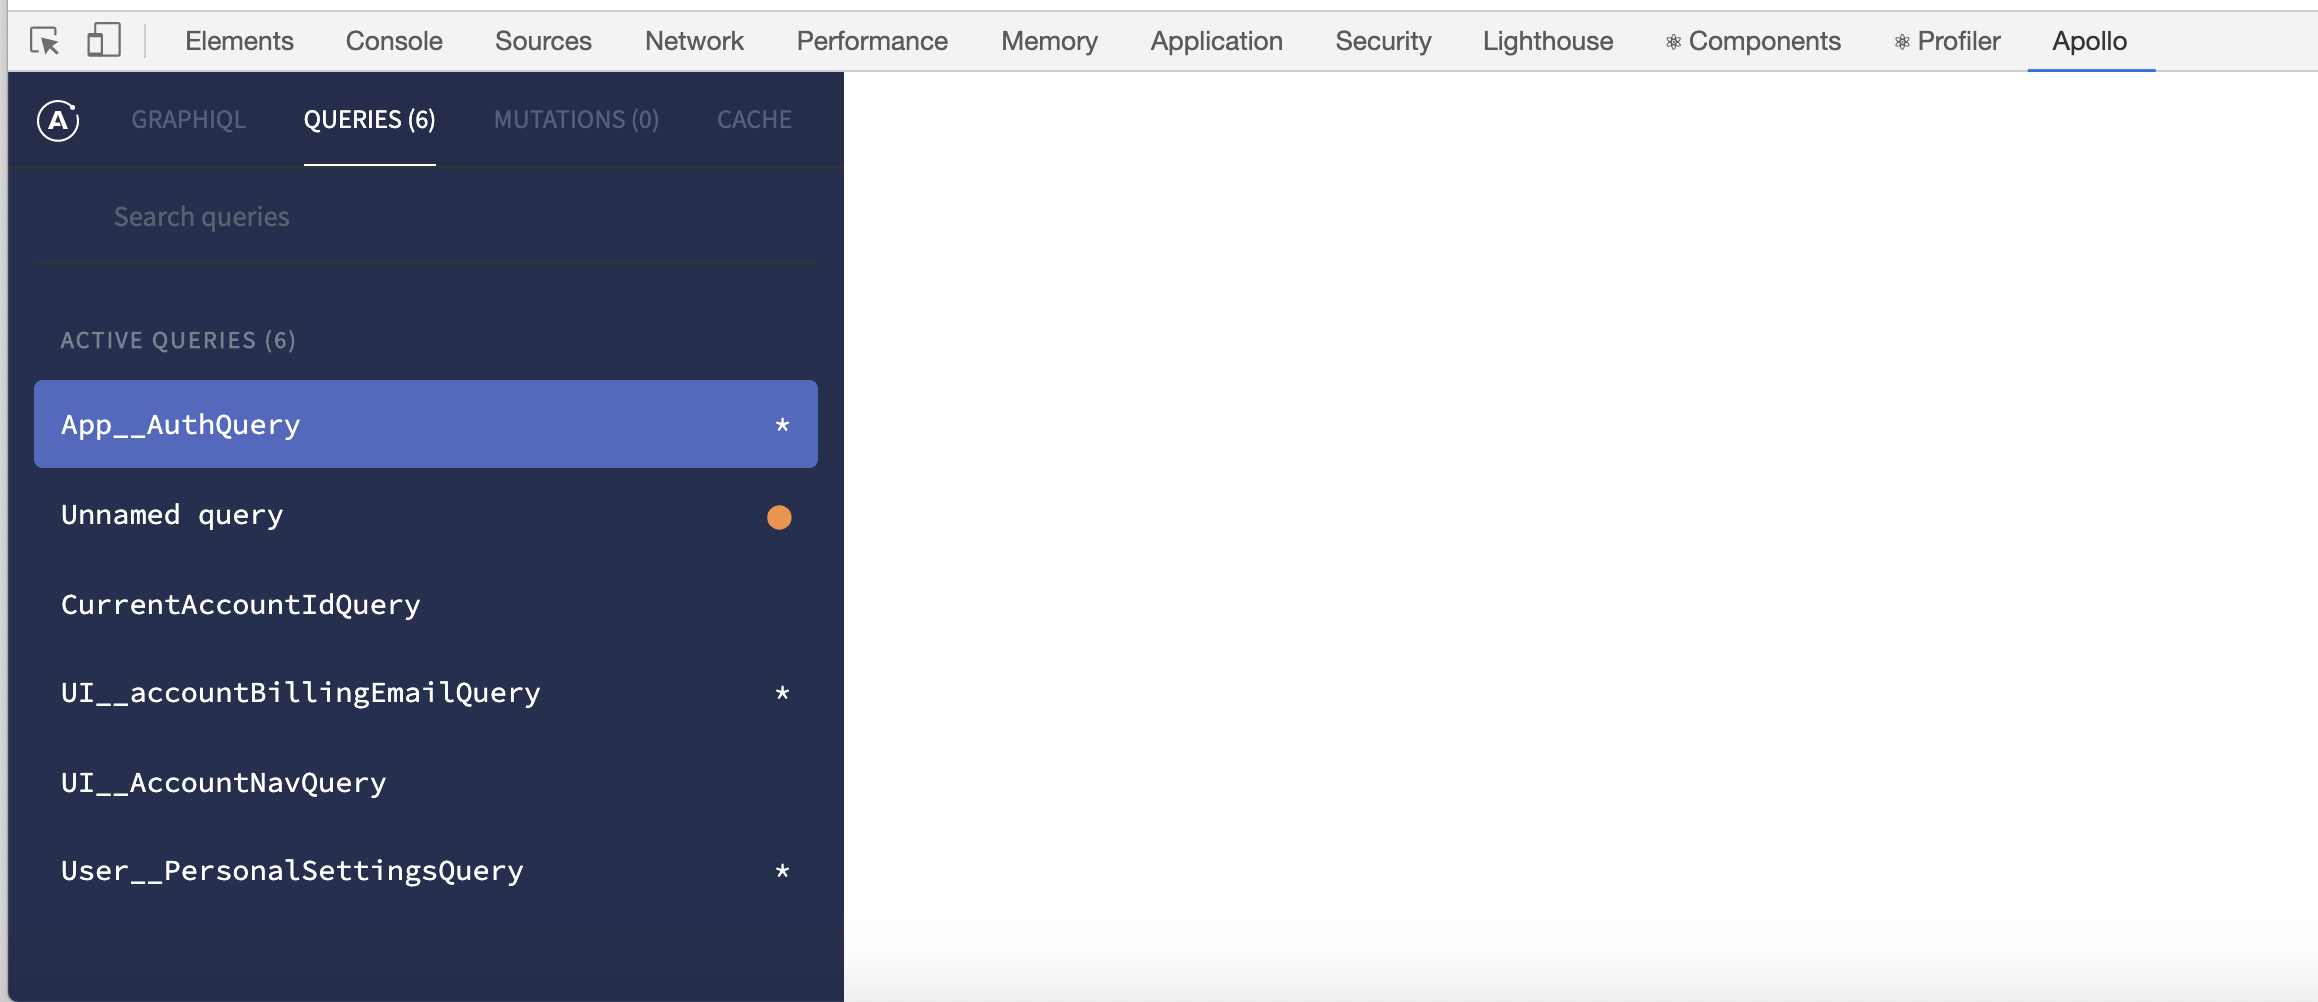Click the asterisk next to App__AuthQuery
2318x1002 pixels.
point(781,424)
